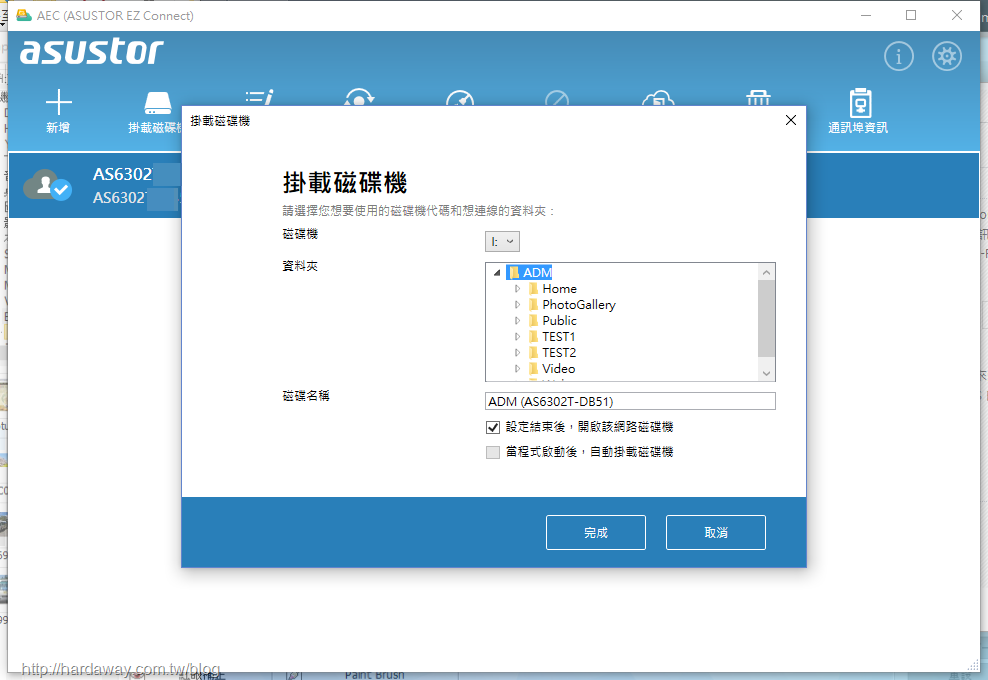988x680 pixels.
Task: Minimize the AEC window
Action: 866,15
